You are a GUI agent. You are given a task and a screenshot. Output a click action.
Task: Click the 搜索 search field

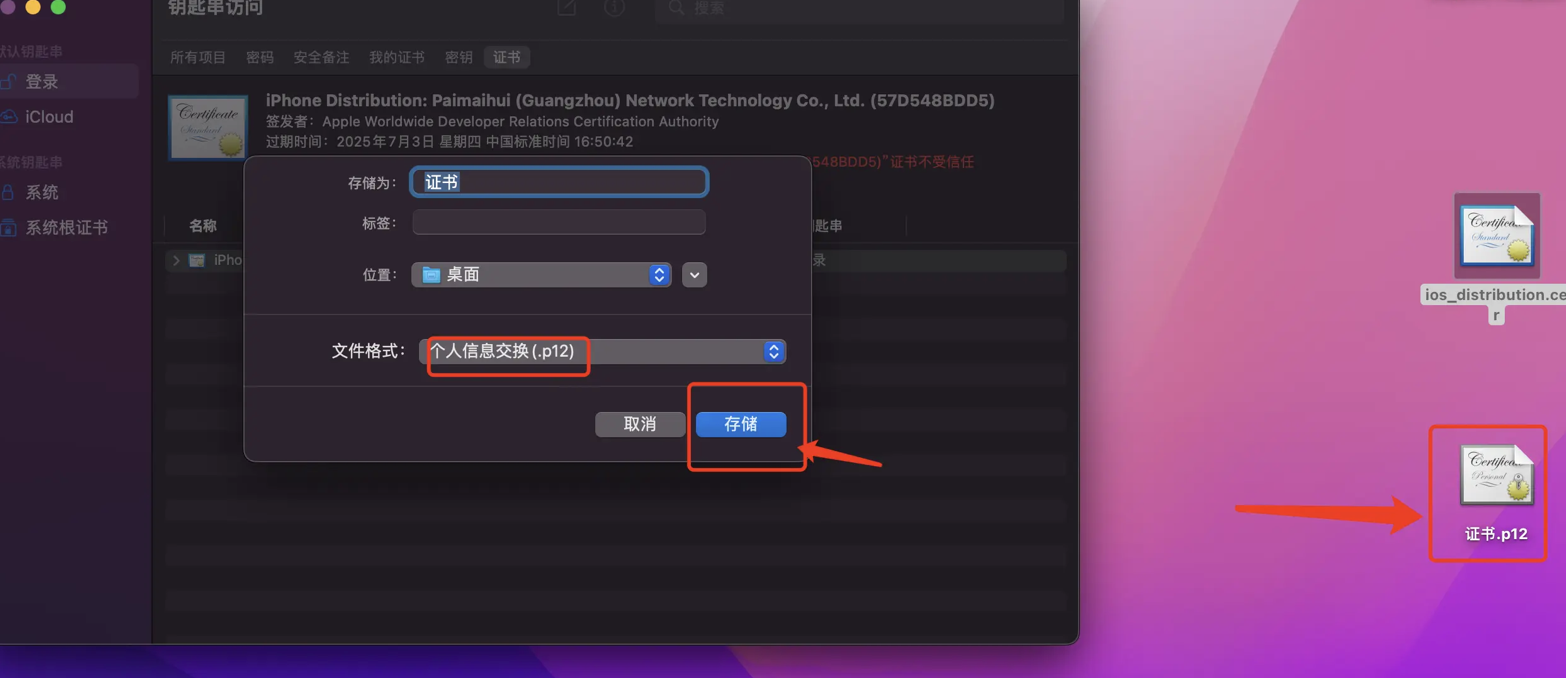tap(859, 9)
